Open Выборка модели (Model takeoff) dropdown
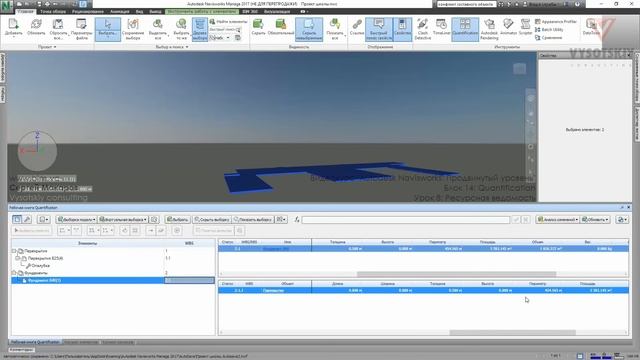The width and height of the screenshot is (640, 360). 76,220
